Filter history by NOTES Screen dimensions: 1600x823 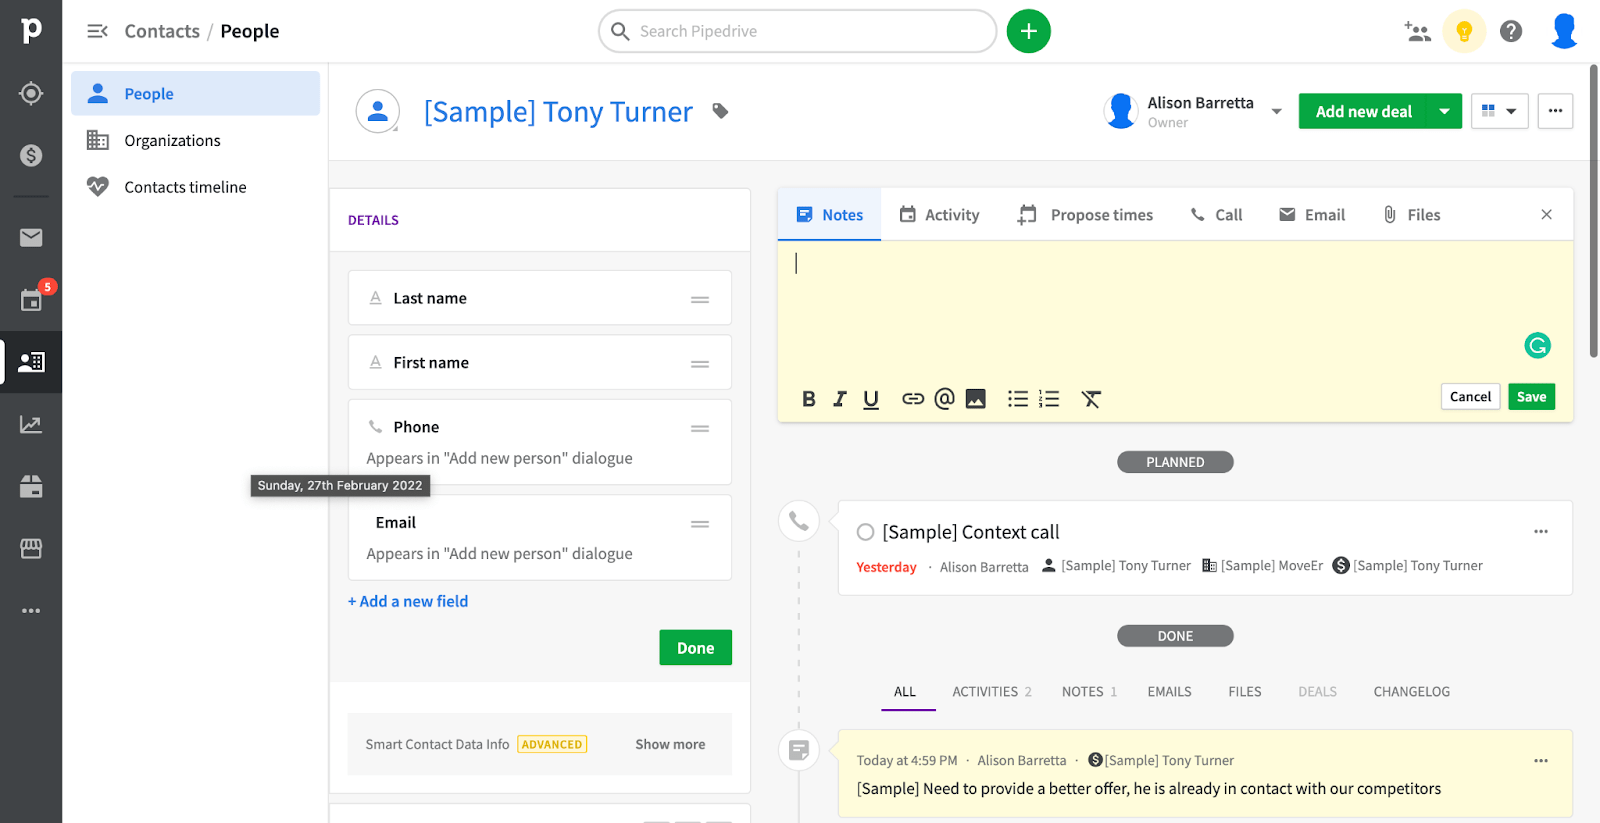tap(1089, 691)
